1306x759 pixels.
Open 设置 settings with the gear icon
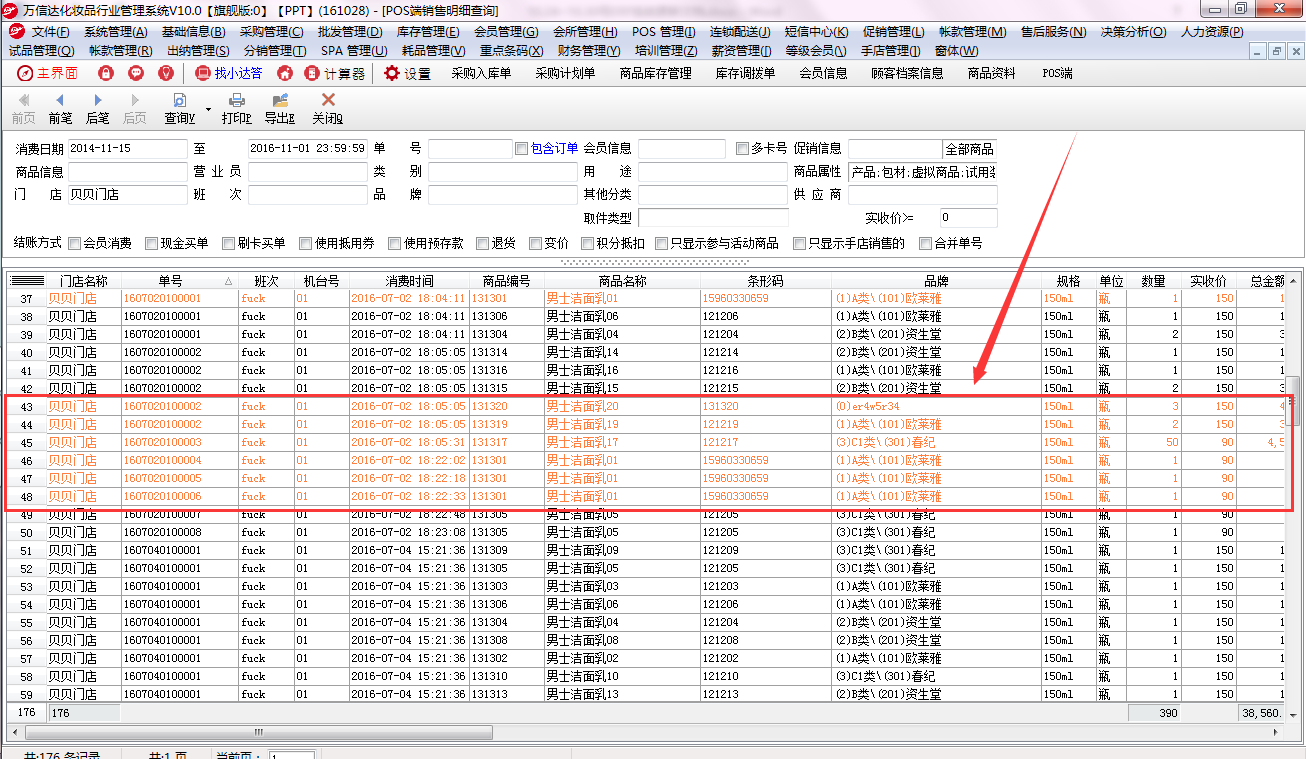click(407, 73)
